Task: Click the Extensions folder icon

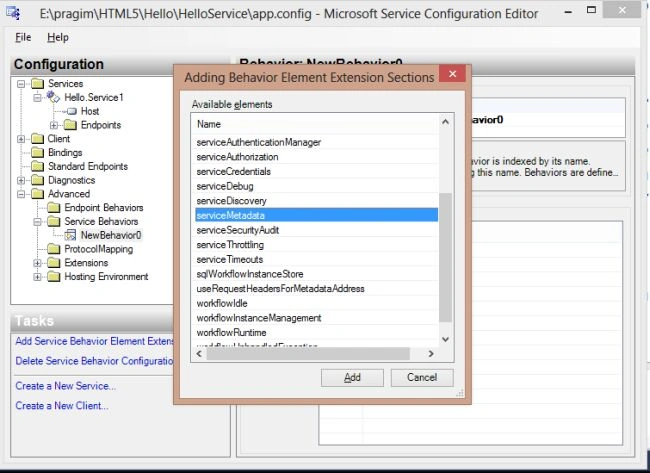Action: point(53,263)
